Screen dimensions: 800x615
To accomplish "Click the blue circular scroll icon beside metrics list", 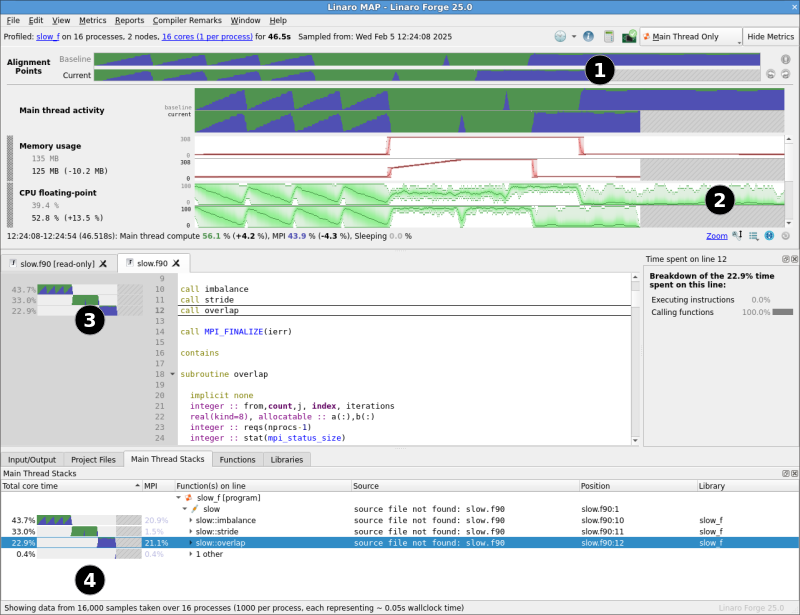I will [769, 236].
